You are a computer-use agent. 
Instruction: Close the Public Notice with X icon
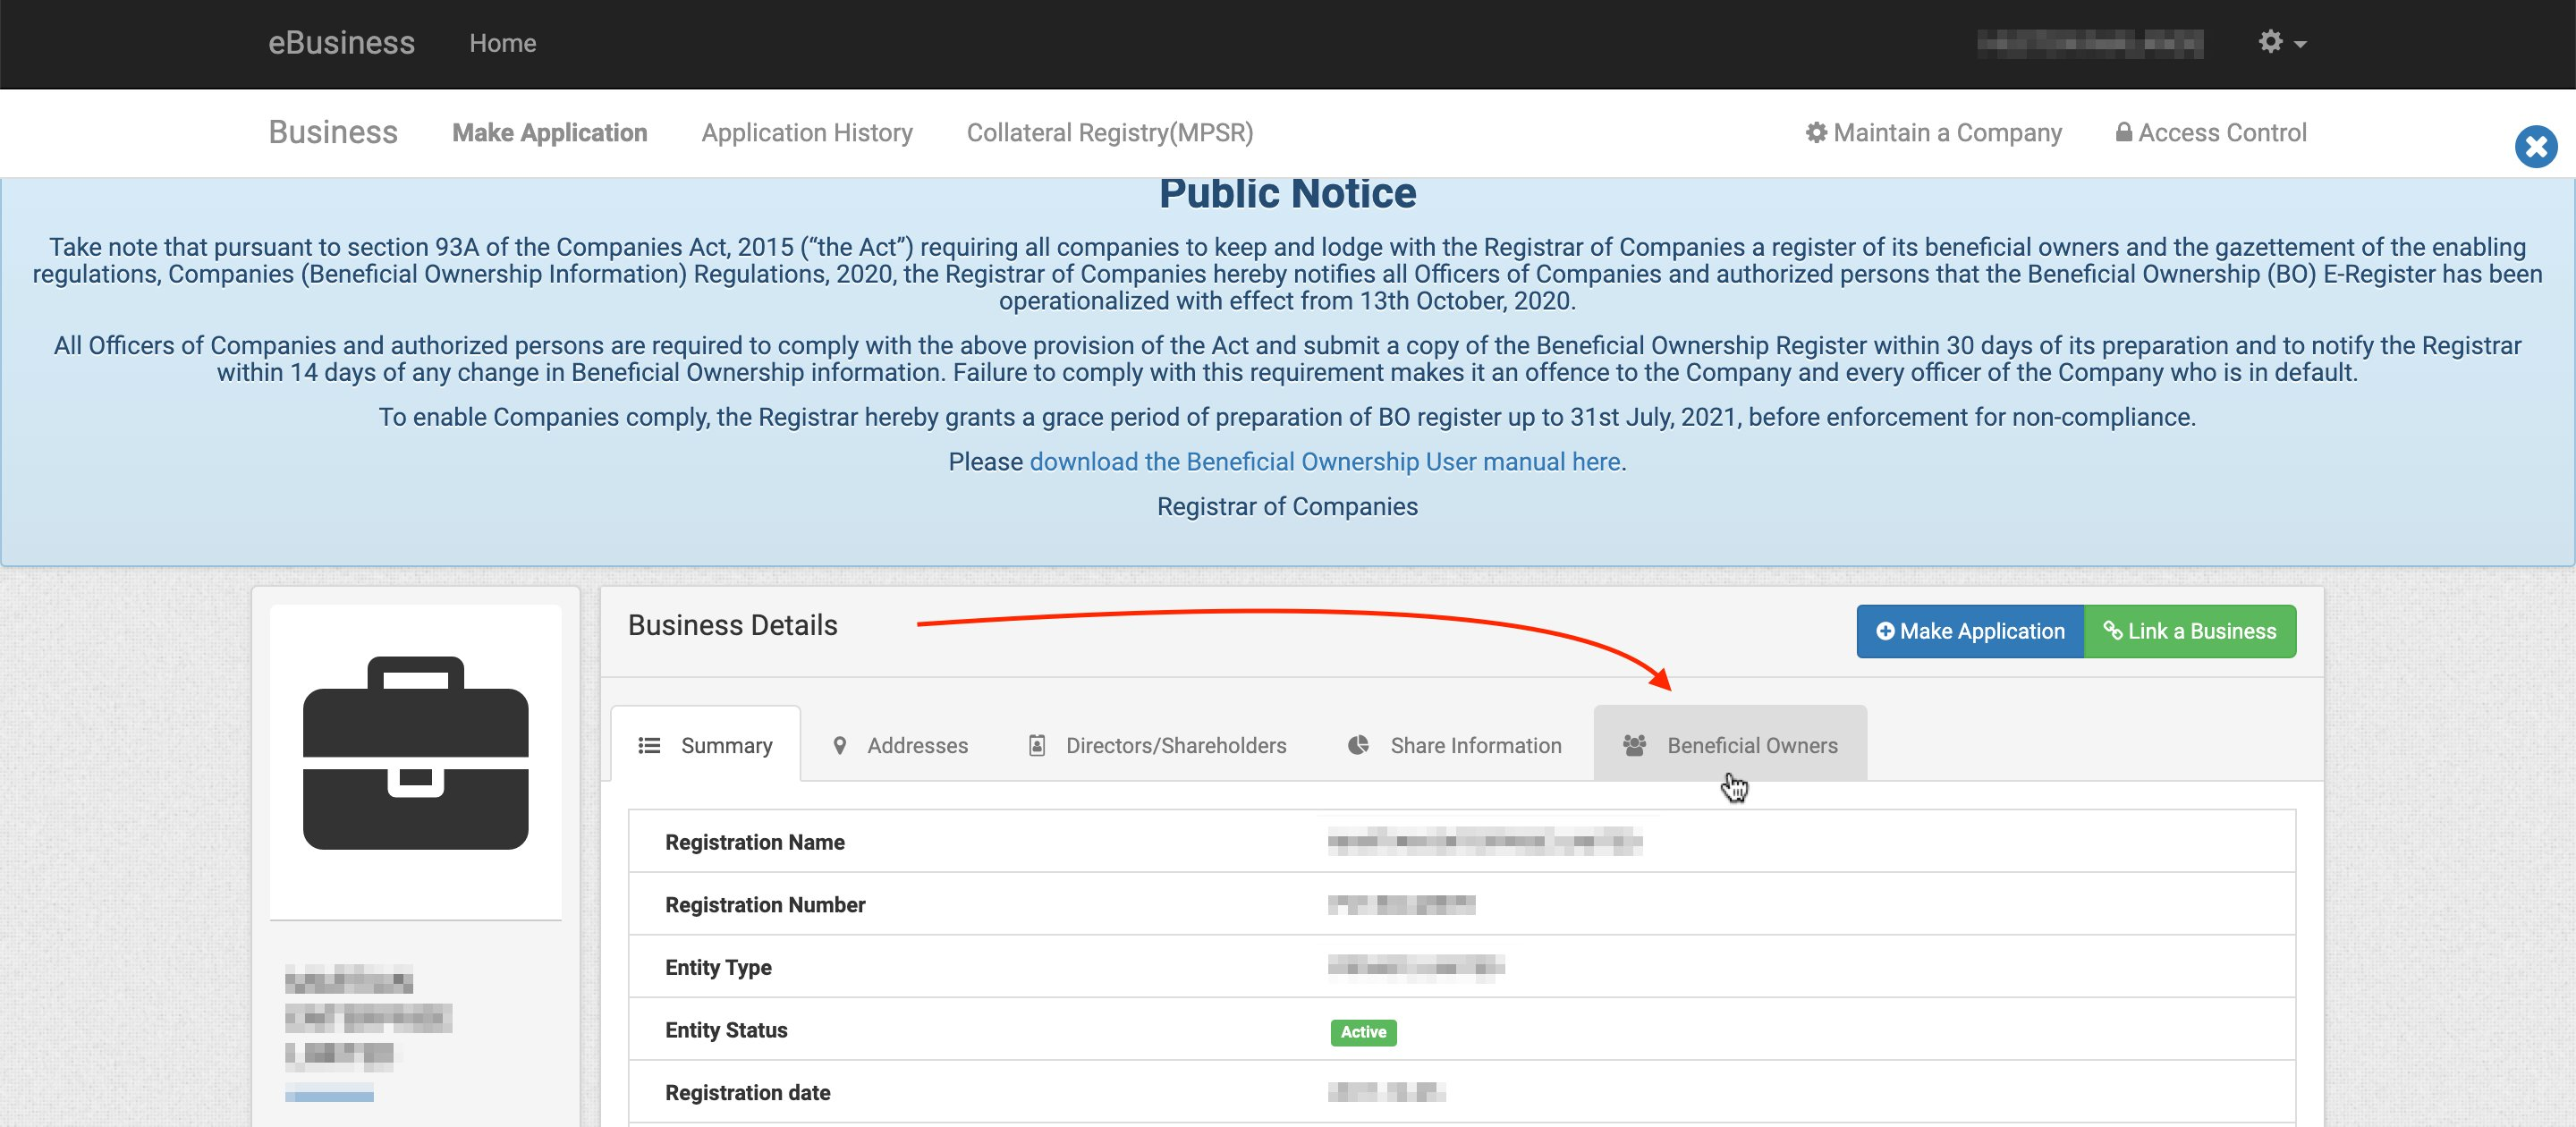(x=2535, y=147)
